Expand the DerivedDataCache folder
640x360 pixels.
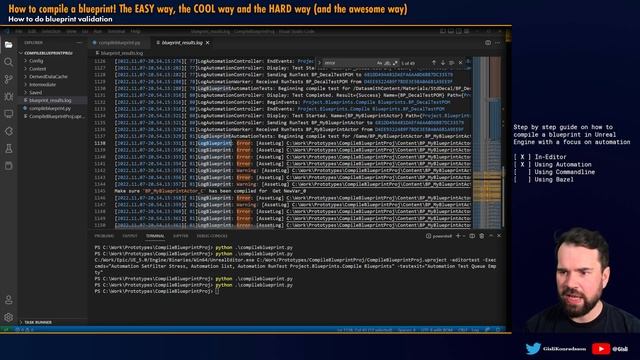coord(48,77)
